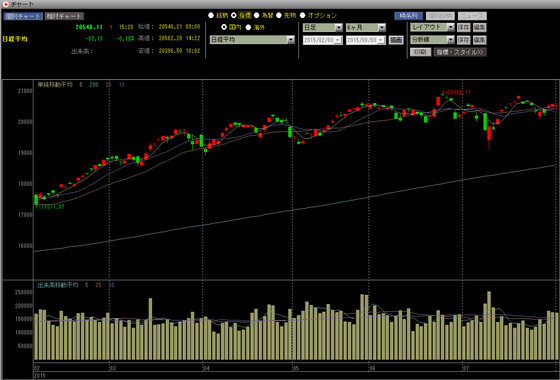The width and height of the screenshot is (560, 380).
Task: Click the 2015/02/03 start date field
Action: 323,40
